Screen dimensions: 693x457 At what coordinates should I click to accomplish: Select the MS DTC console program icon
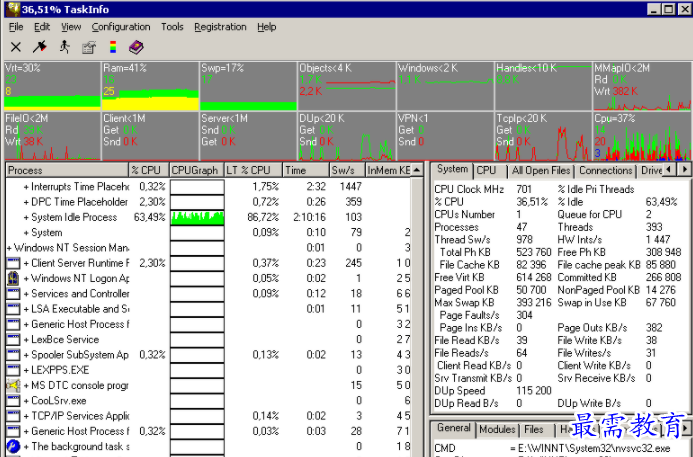click(x=13, y=385)
